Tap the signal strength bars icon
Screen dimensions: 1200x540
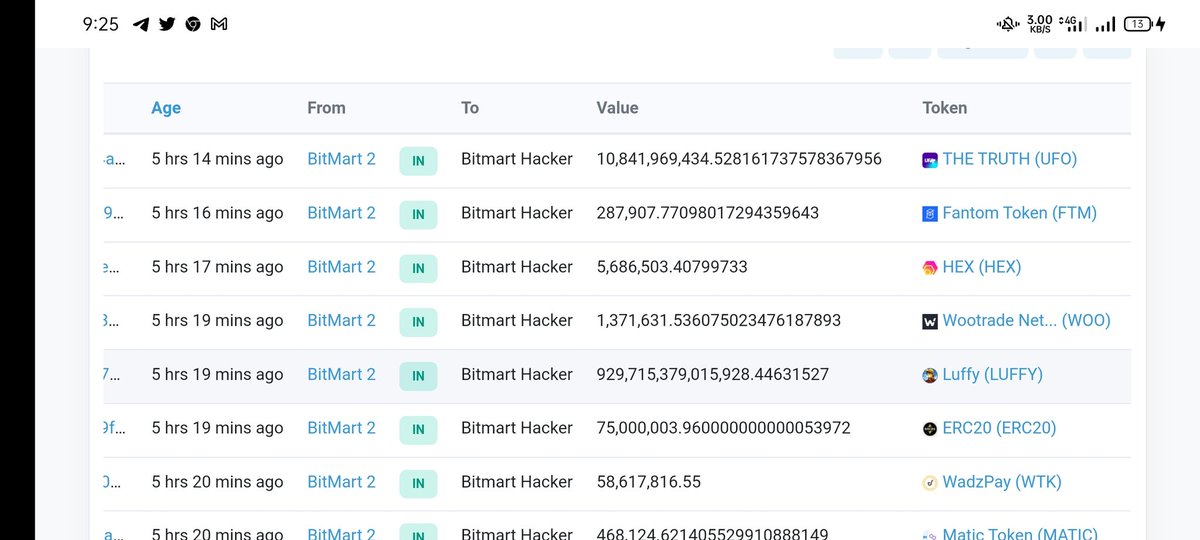(1105, 24)
